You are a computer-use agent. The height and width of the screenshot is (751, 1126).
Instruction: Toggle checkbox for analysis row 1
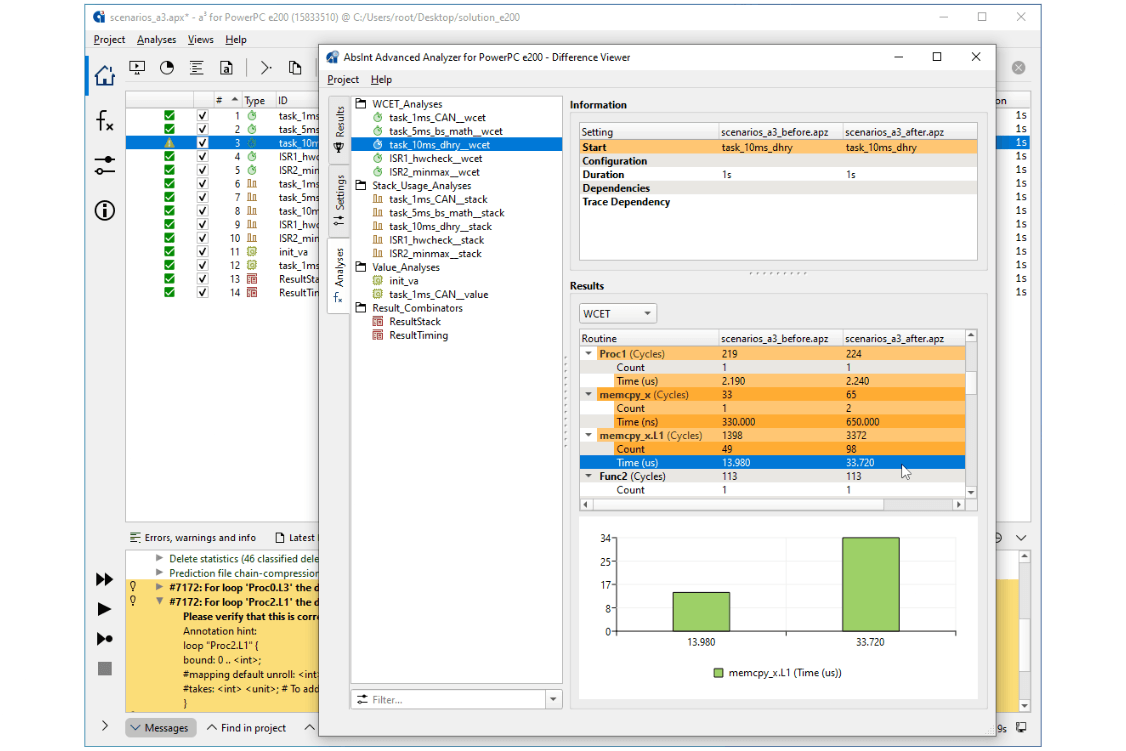(203, 116)
